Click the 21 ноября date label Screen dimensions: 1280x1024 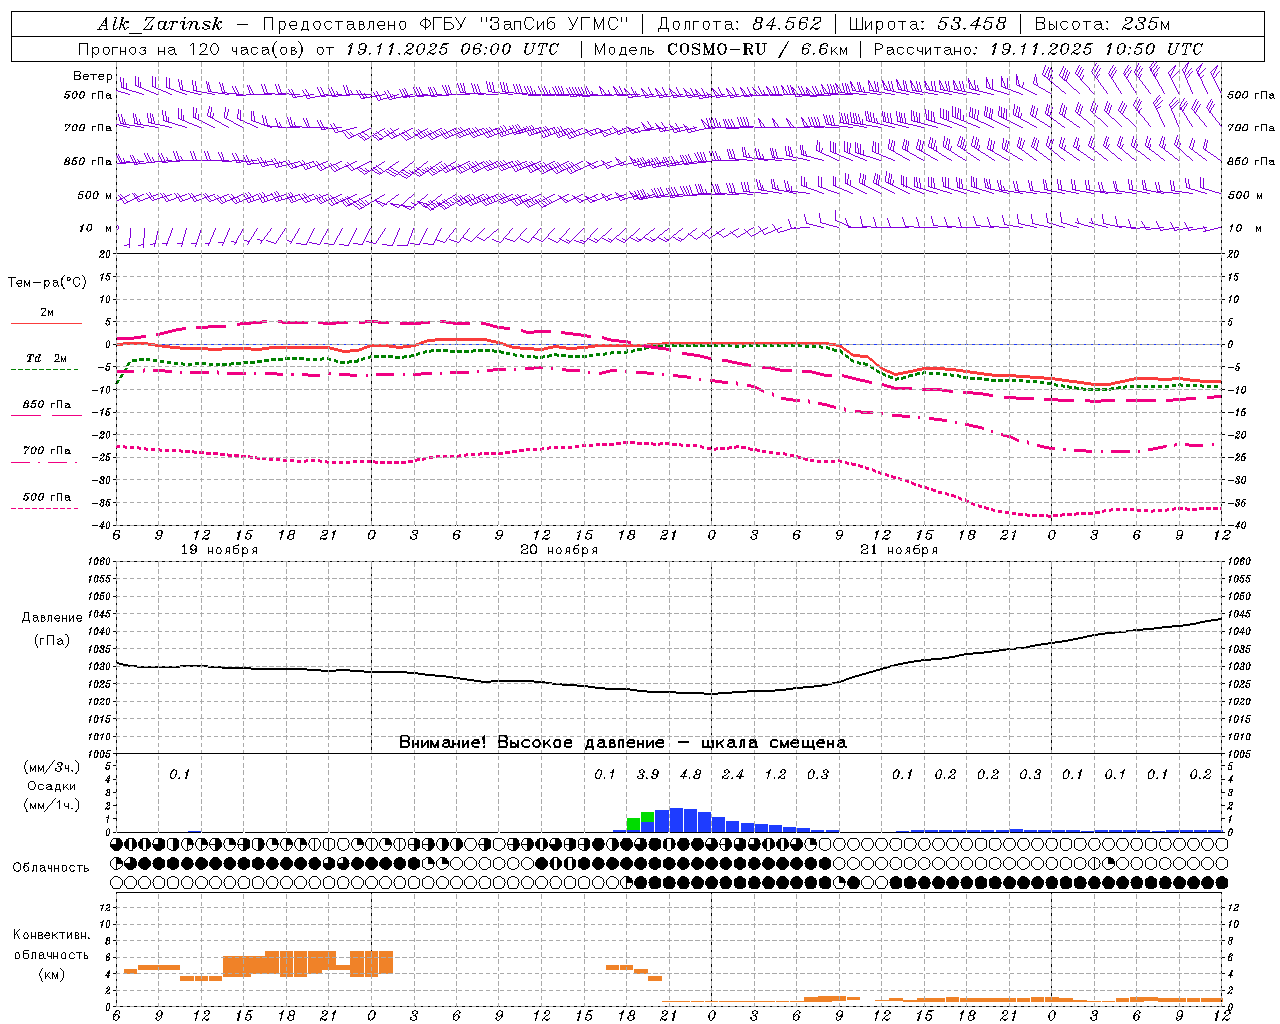tap(899, 550)
